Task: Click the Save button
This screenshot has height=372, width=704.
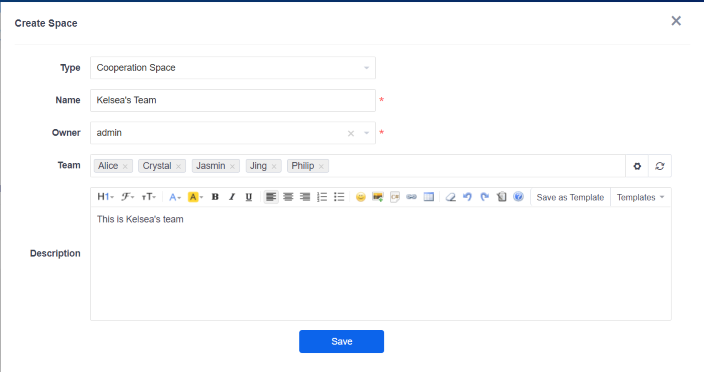Action: pyautogui.click(x=341, y=341)
